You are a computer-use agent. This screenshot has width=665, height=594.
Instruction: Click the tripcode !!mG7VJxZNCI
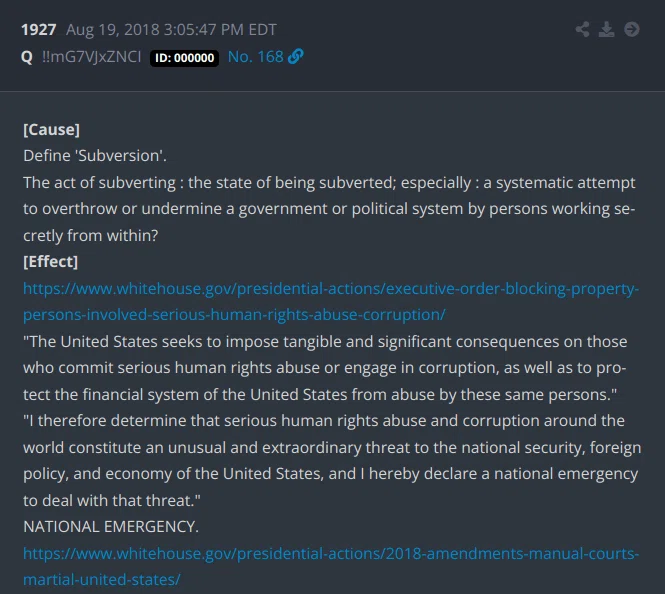tap(92, 57)
